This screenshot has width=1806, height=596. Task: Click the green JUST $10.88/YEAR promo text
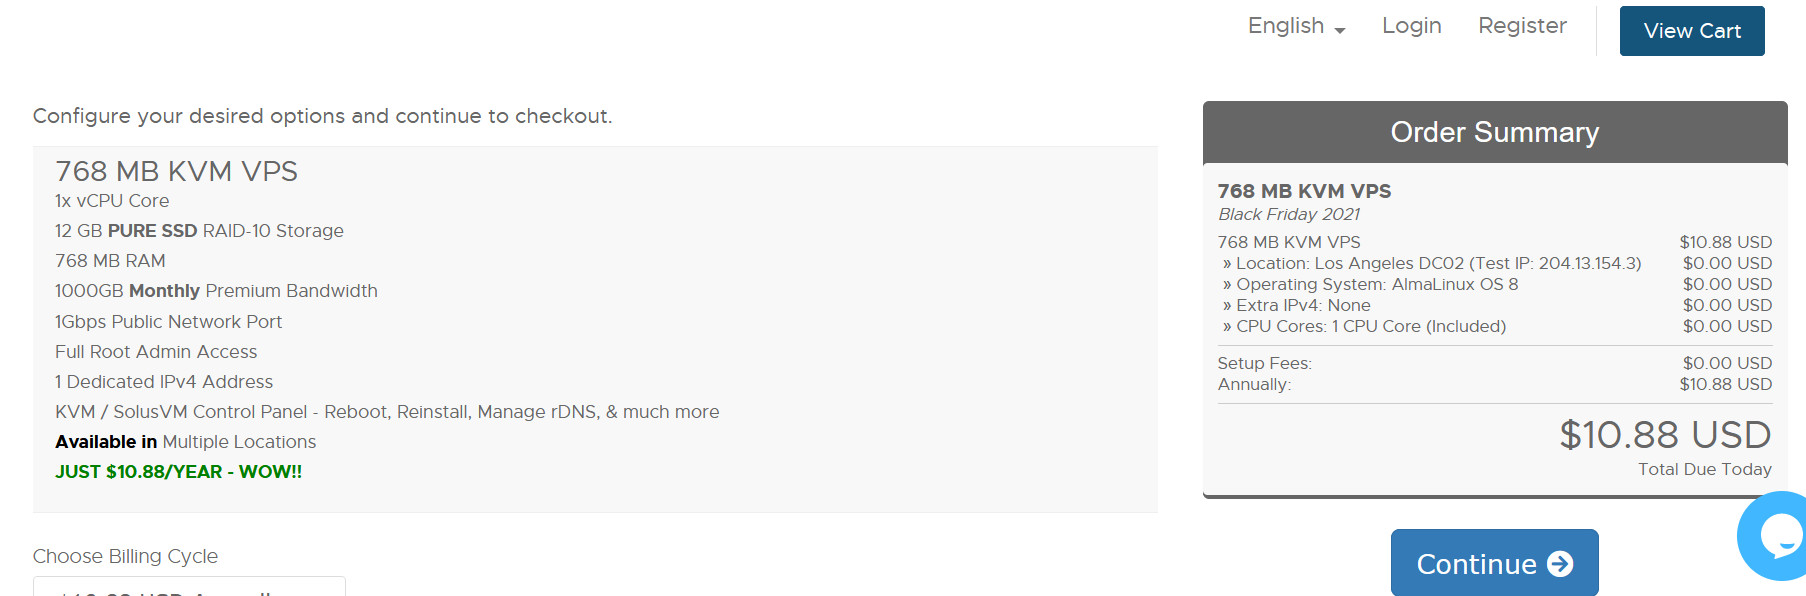coord(178,472)
